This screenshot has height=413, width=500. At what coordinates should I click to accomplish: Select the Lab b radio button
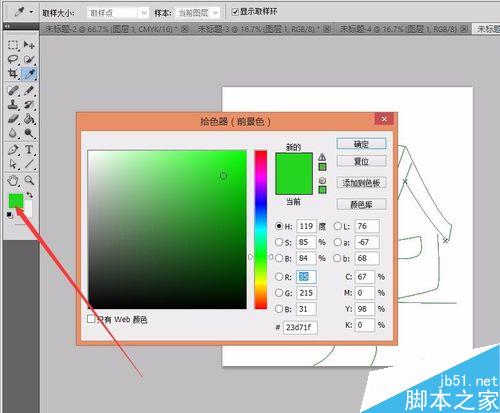pos(338,258)
